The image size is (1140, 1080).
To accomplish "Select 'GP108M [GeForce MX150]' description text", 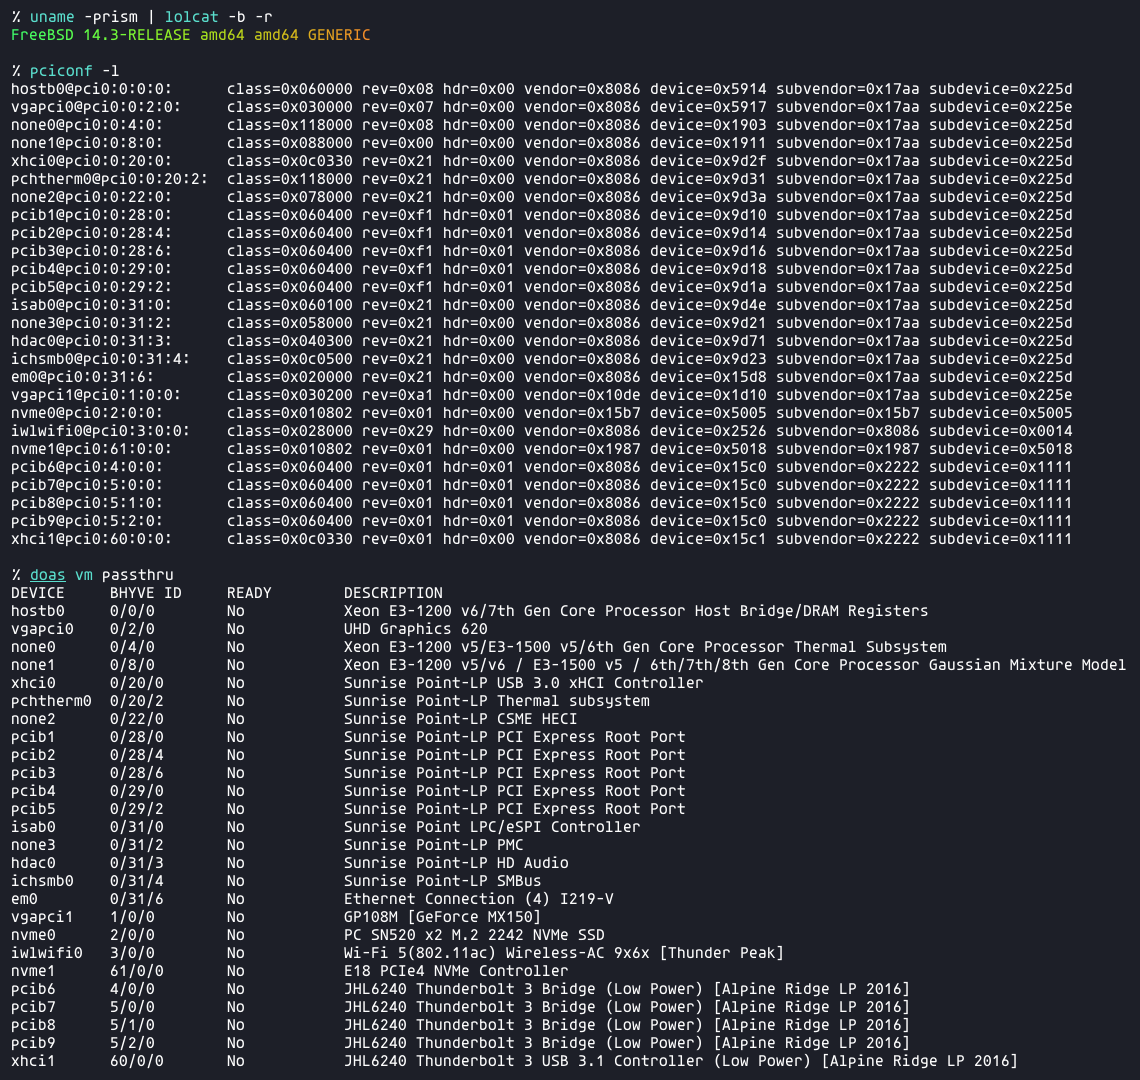I will click(442, 917).
